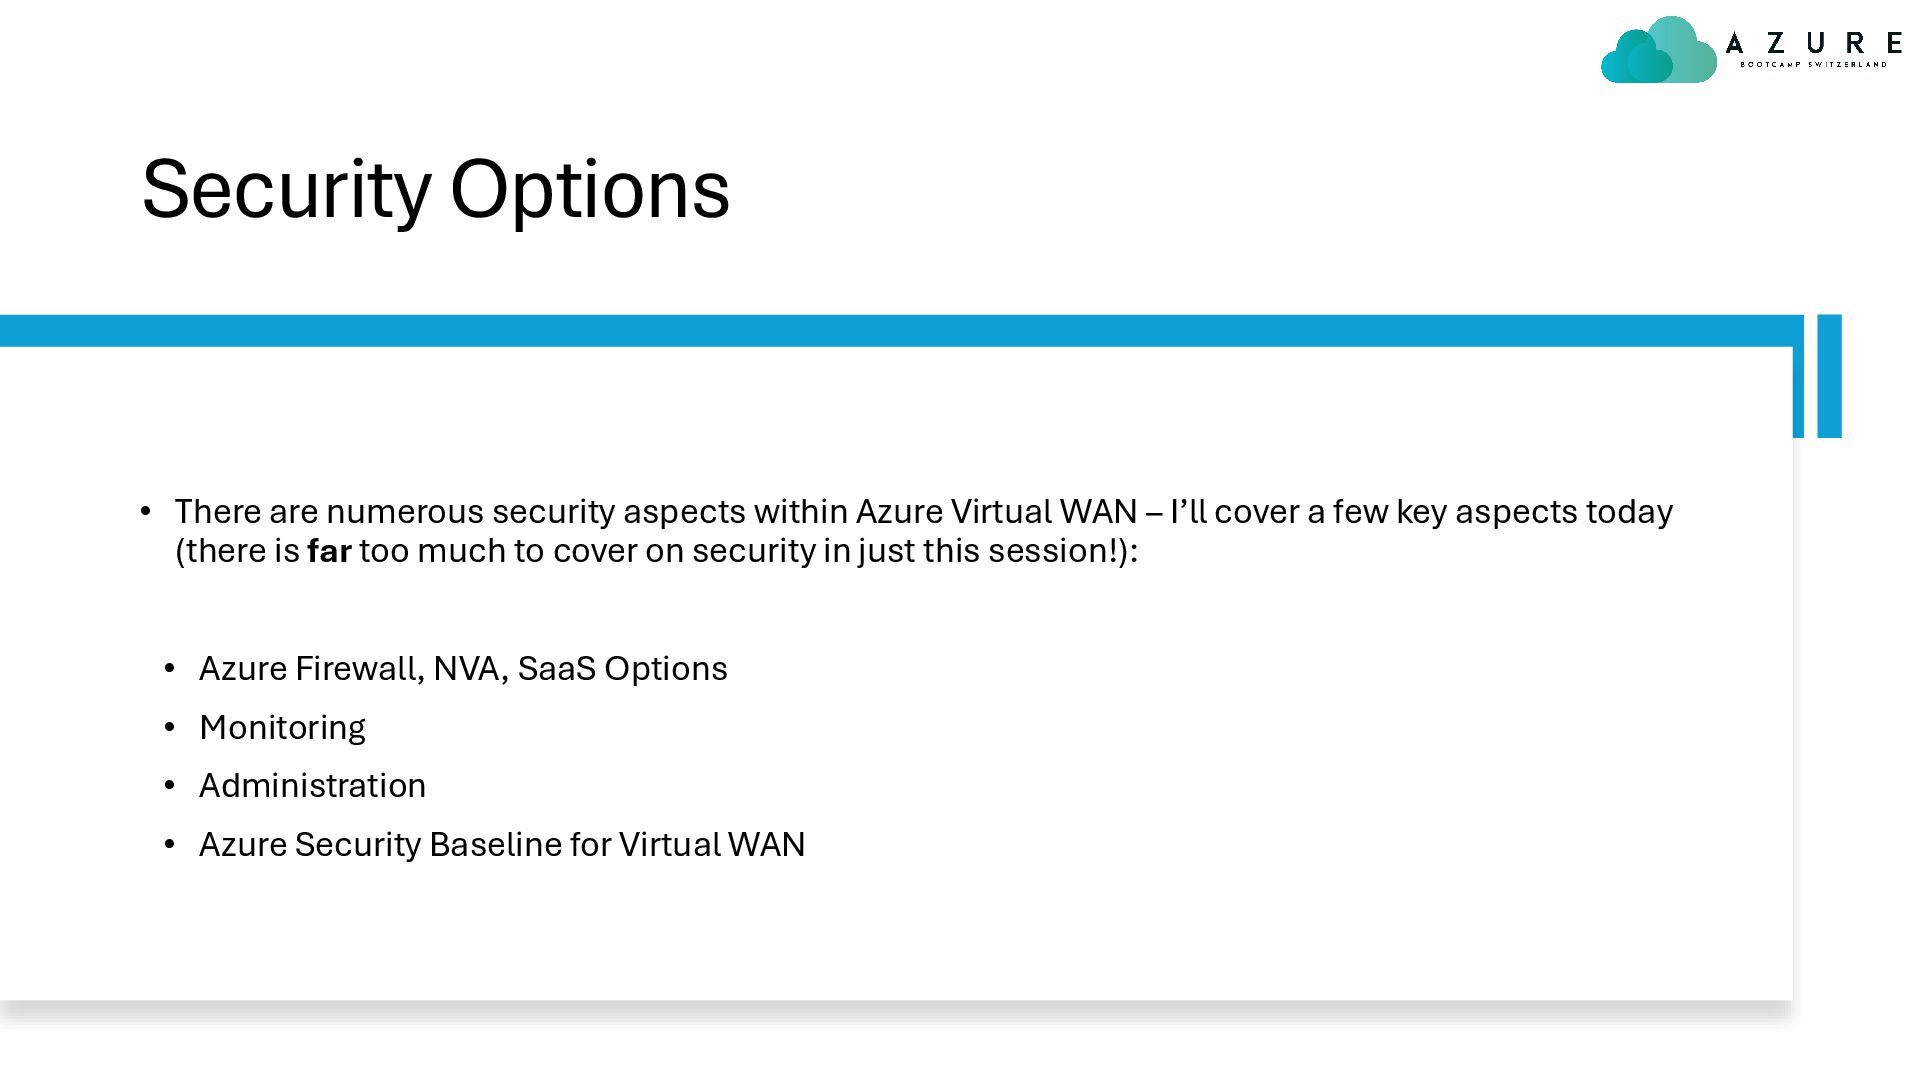Click the text too much to cover on security
The height and width of the screenshot is (1080, 1920).
tap(587, 551)
